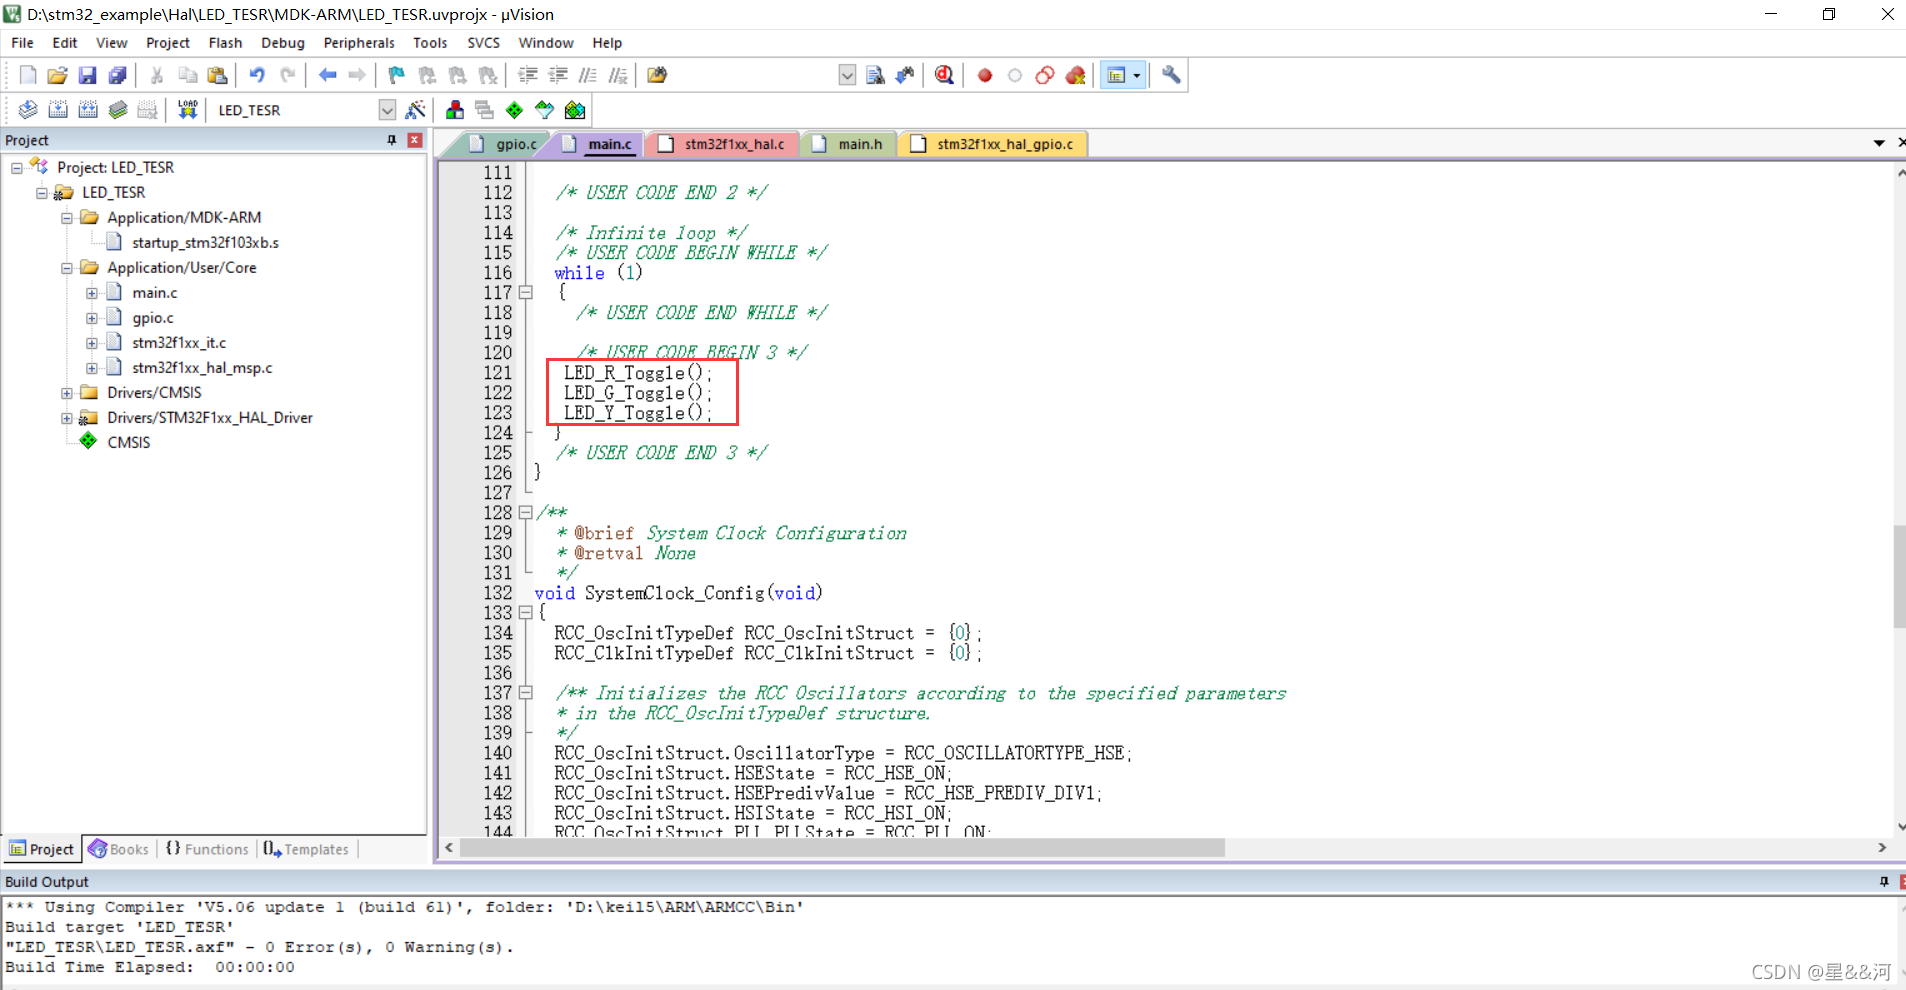The image size is (1906, 990).
Task: Open Configuration with wrench icon
Action: tap(1171, 75)
